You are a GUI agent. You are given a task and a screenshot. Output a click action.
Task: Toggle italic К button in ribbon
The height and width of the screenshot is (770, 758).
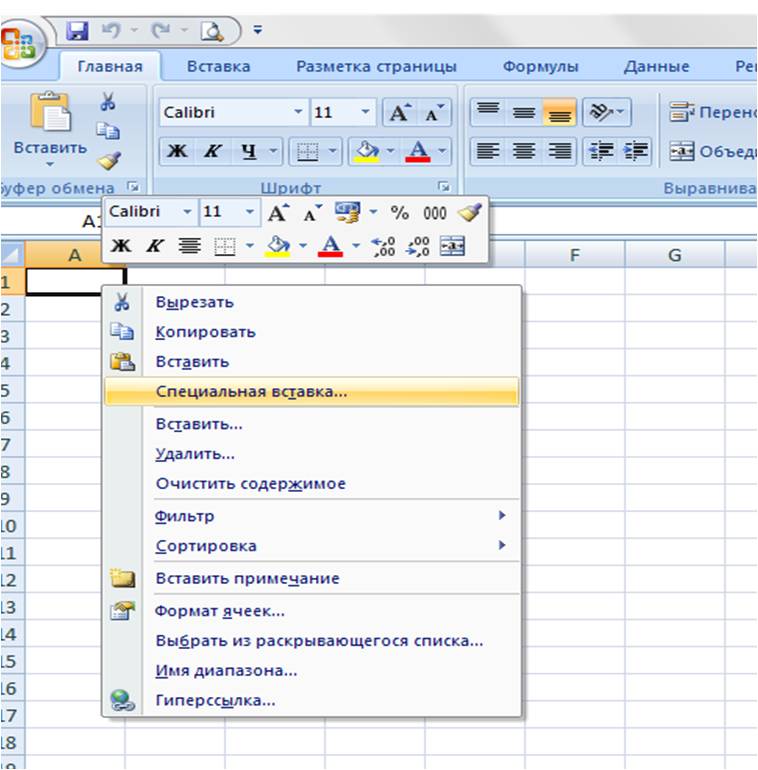click(213, 151)
